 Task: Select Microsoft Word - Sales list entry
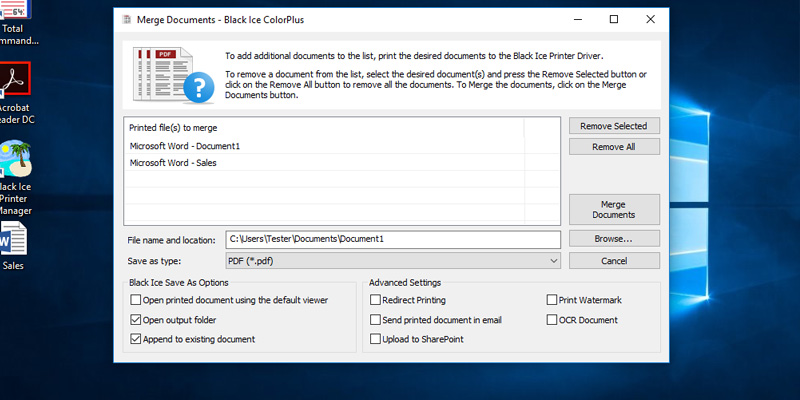[x=173, y=163]
